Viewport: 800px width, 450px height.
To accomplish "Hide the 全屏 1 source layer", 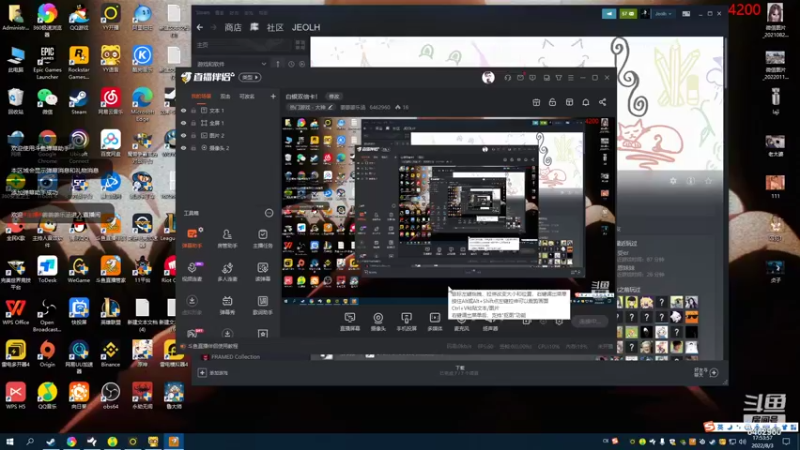I will pyautogui.click(x=184, y=123).
